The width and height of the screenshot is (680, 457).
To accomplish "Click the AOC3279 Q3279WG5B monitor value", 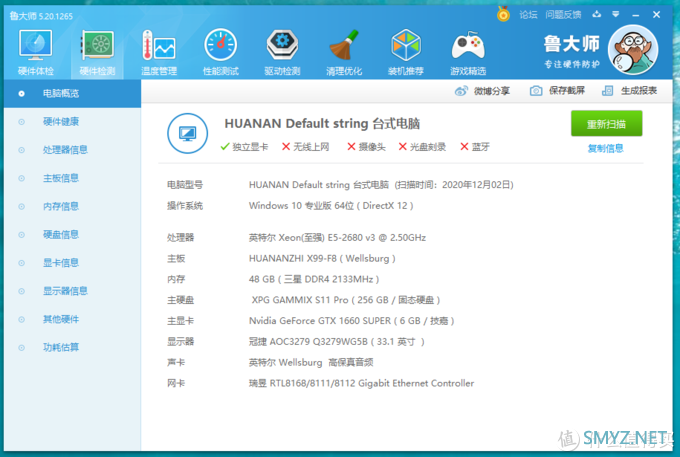I will click(x=337, y=342).
